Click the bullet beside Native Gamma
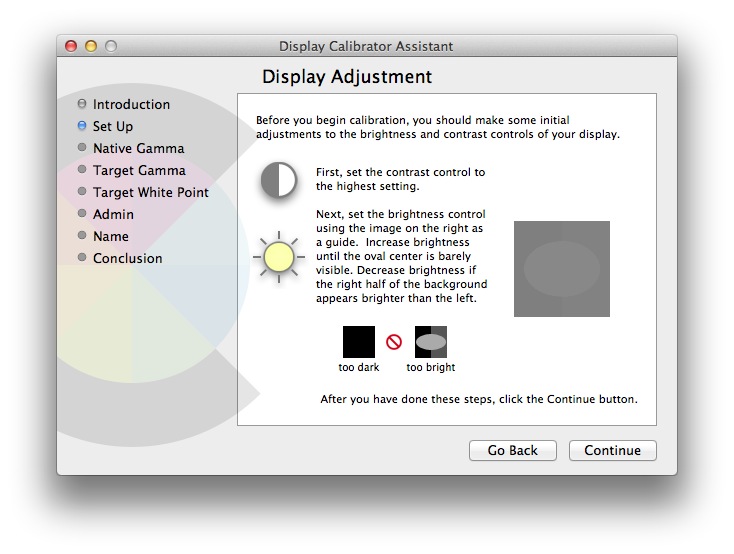Viewport: 734px width, 554px height. (82, 147)
